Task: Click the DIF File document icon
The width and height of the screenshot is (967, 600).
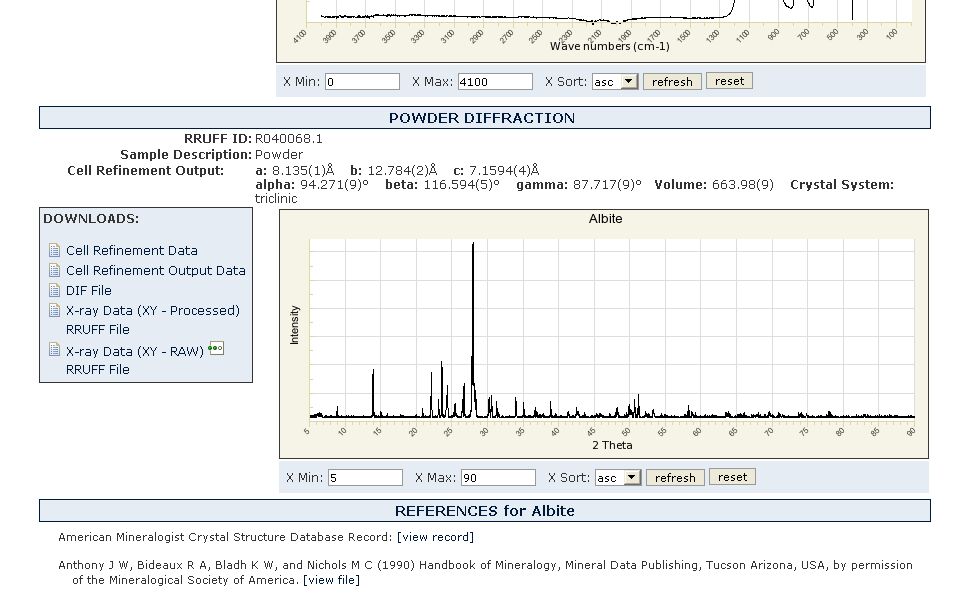Action: coord(55,290)
